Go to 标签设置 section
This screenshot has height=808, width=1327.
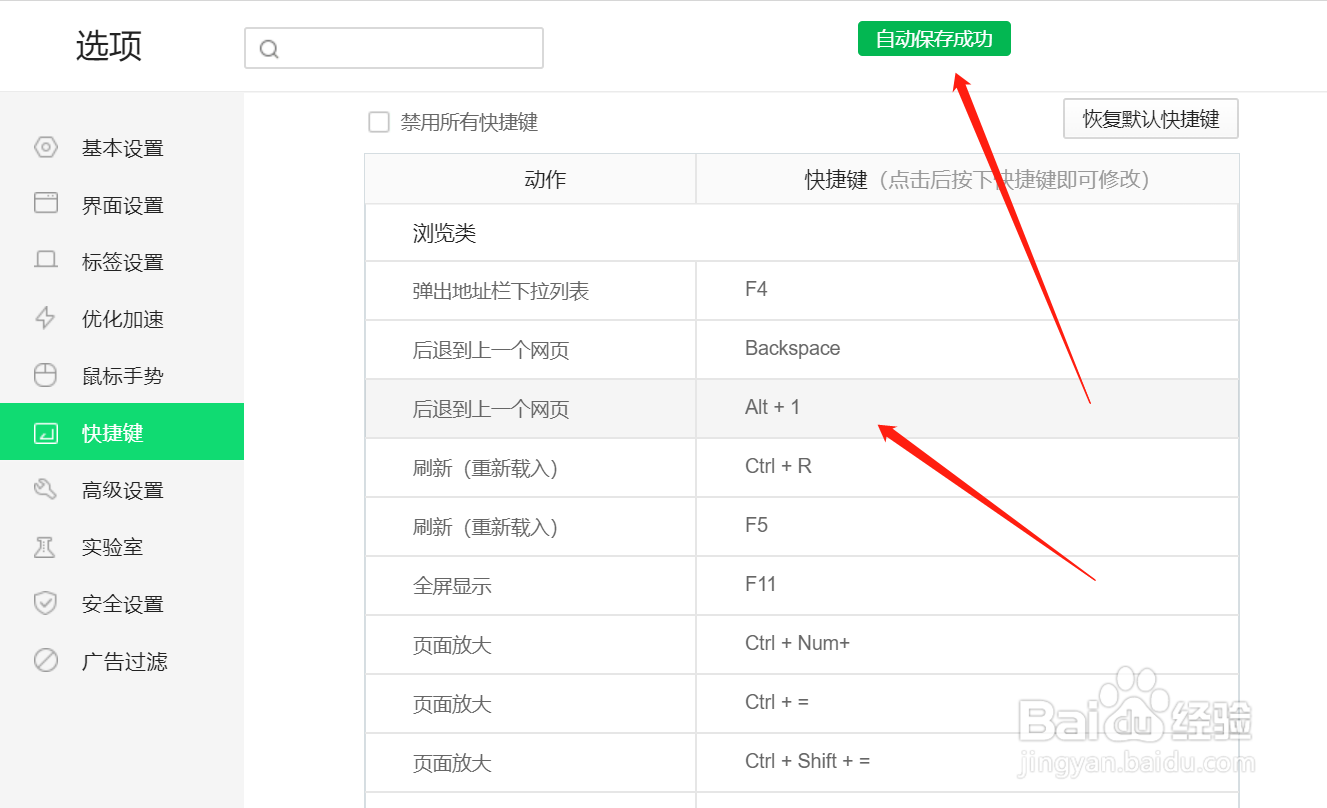[122, 262]
